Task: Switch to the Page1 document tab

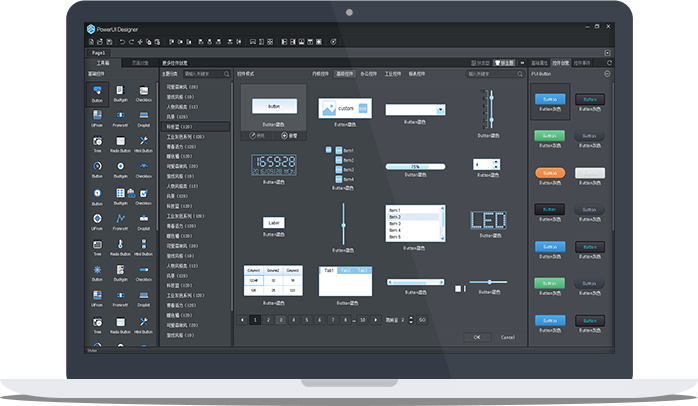Action: (x=98, y=53)
